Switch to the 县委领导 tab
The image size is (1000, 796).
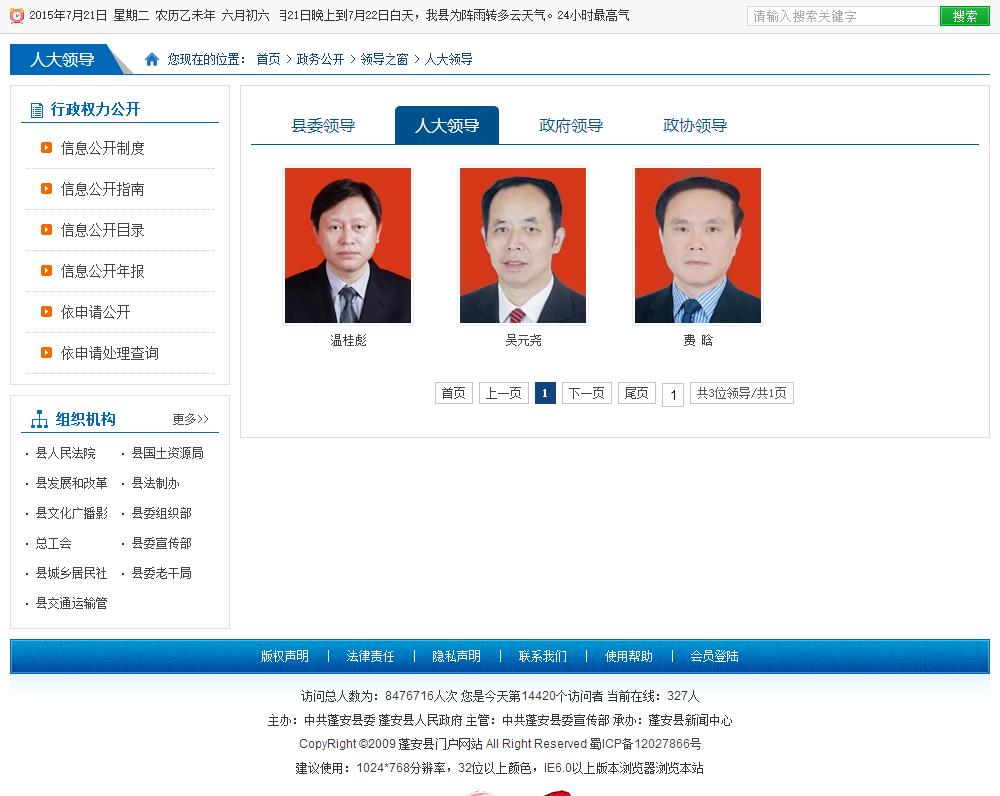323,126
